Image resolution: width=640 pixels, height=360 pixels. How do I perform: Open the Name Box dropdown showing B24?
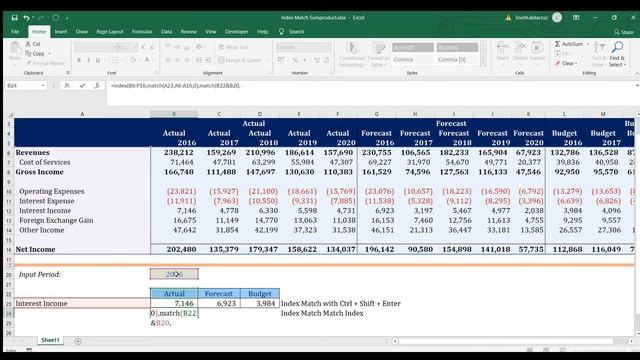click(x=43, y=86)
